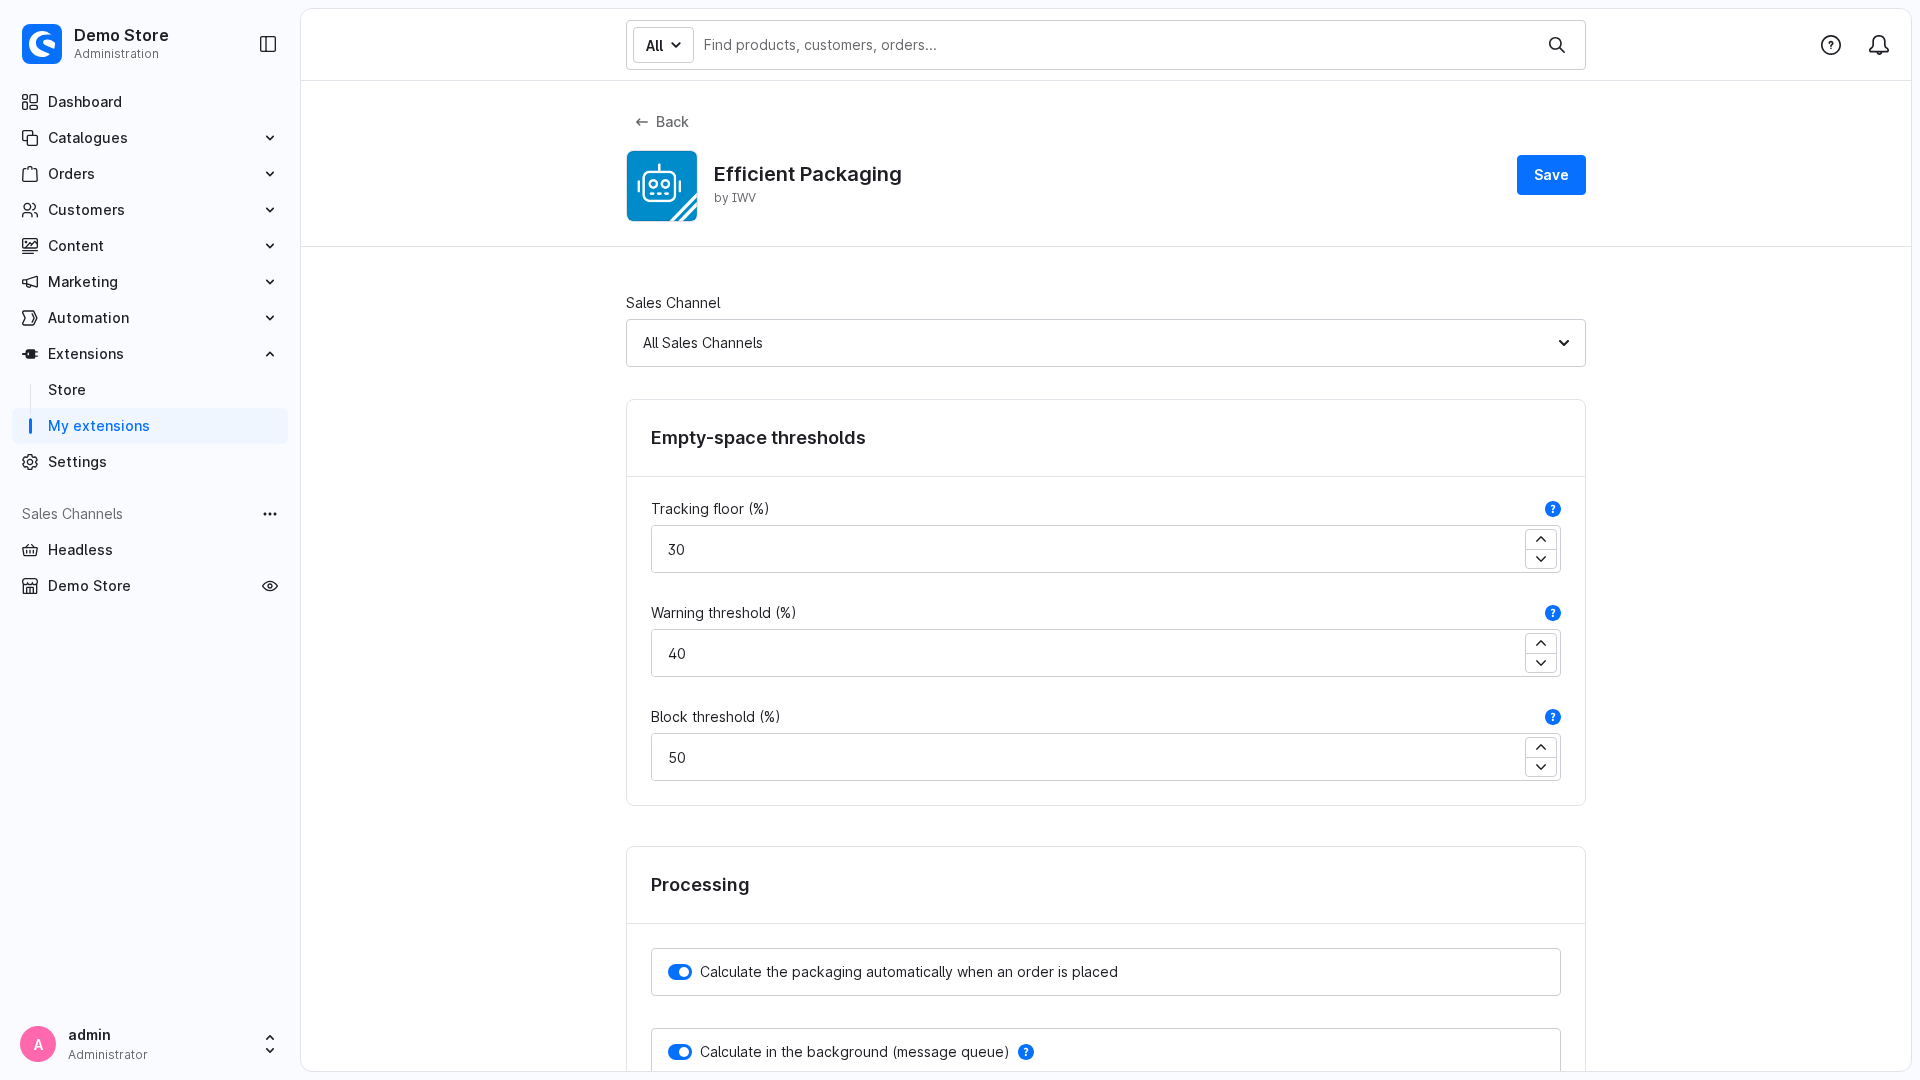Screen dimensions: 1920x1080
Task: Open the notifications bell
Action: click(x=1879, y=45)
